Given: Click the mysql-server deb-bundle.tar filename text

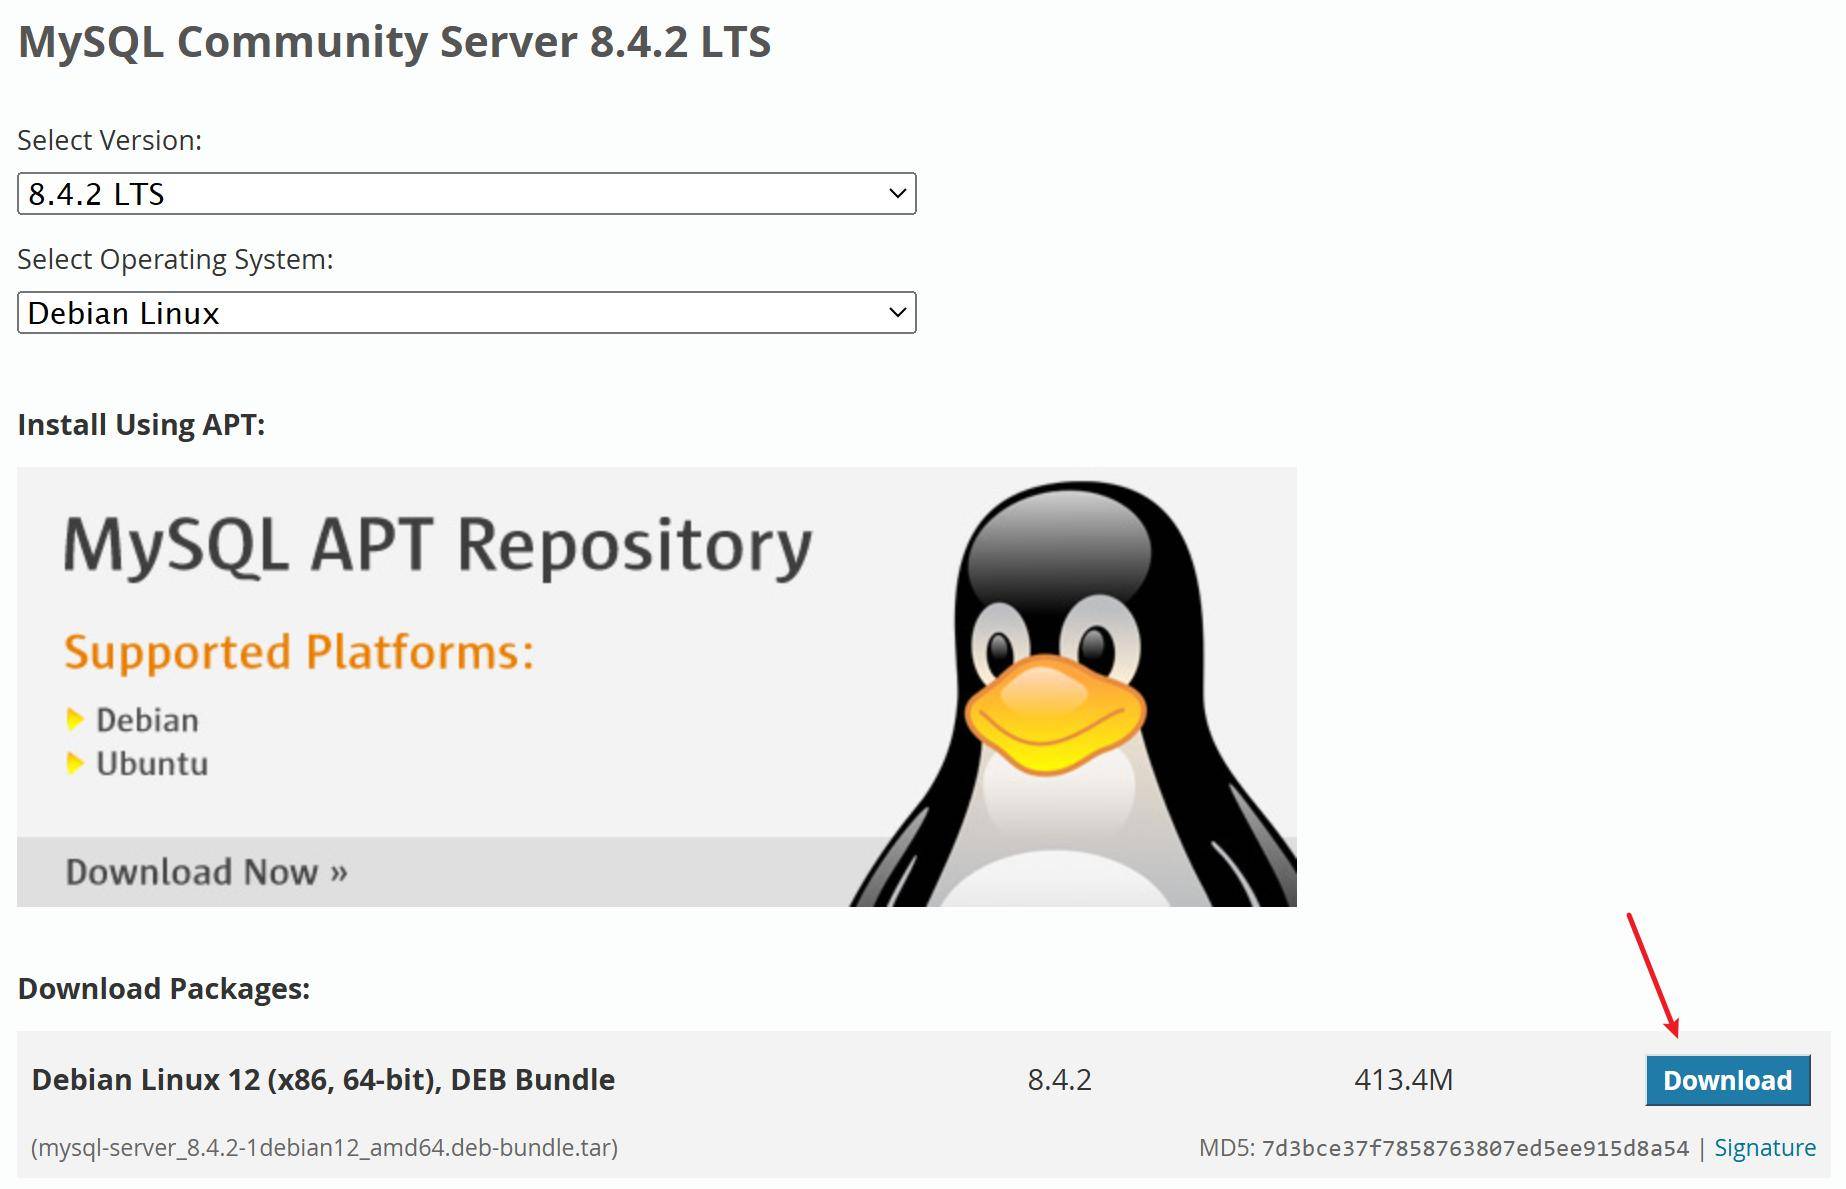Looking at the screenshot, I should 325,1148.
